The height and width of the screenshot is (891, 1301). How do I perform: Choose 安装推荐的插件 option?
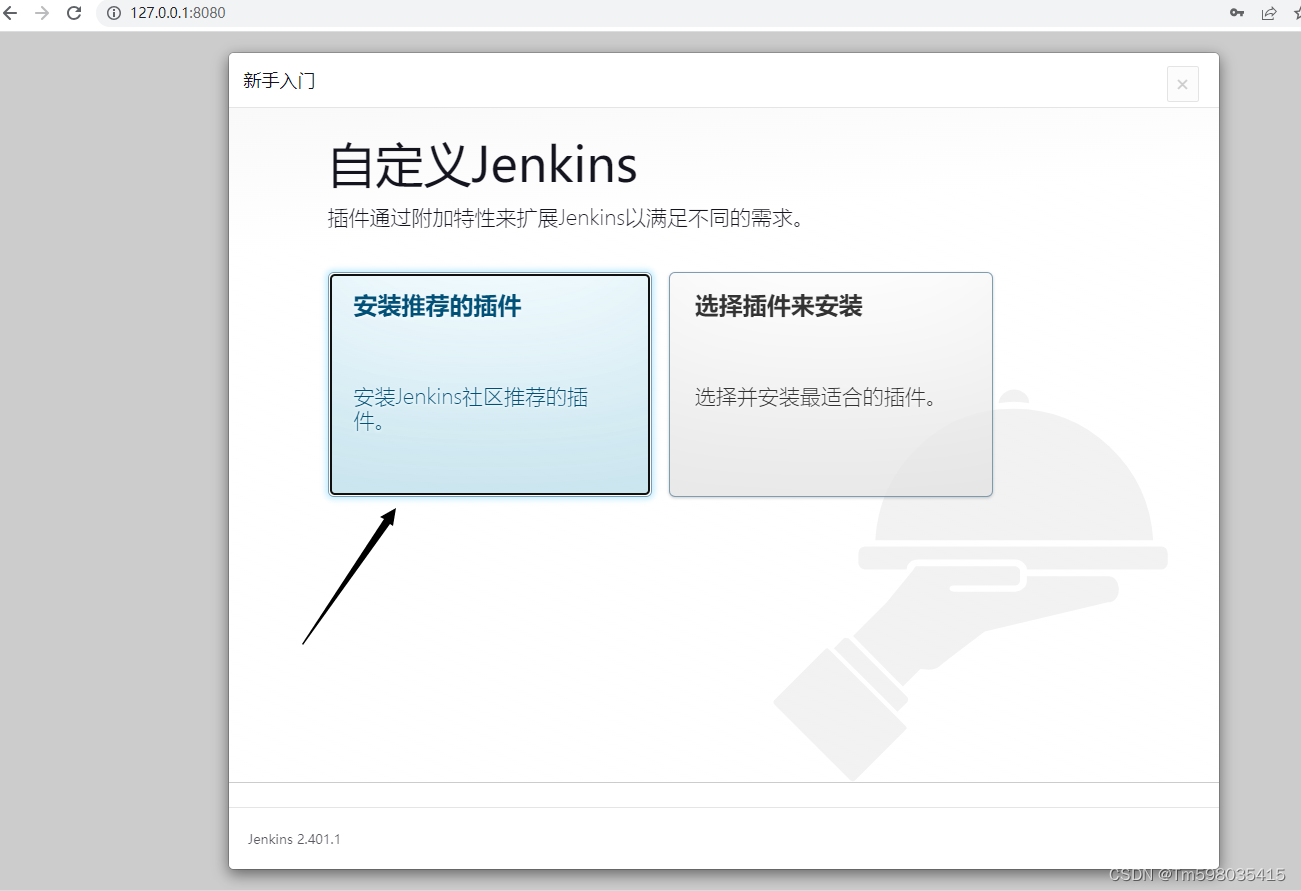point(490,384)
